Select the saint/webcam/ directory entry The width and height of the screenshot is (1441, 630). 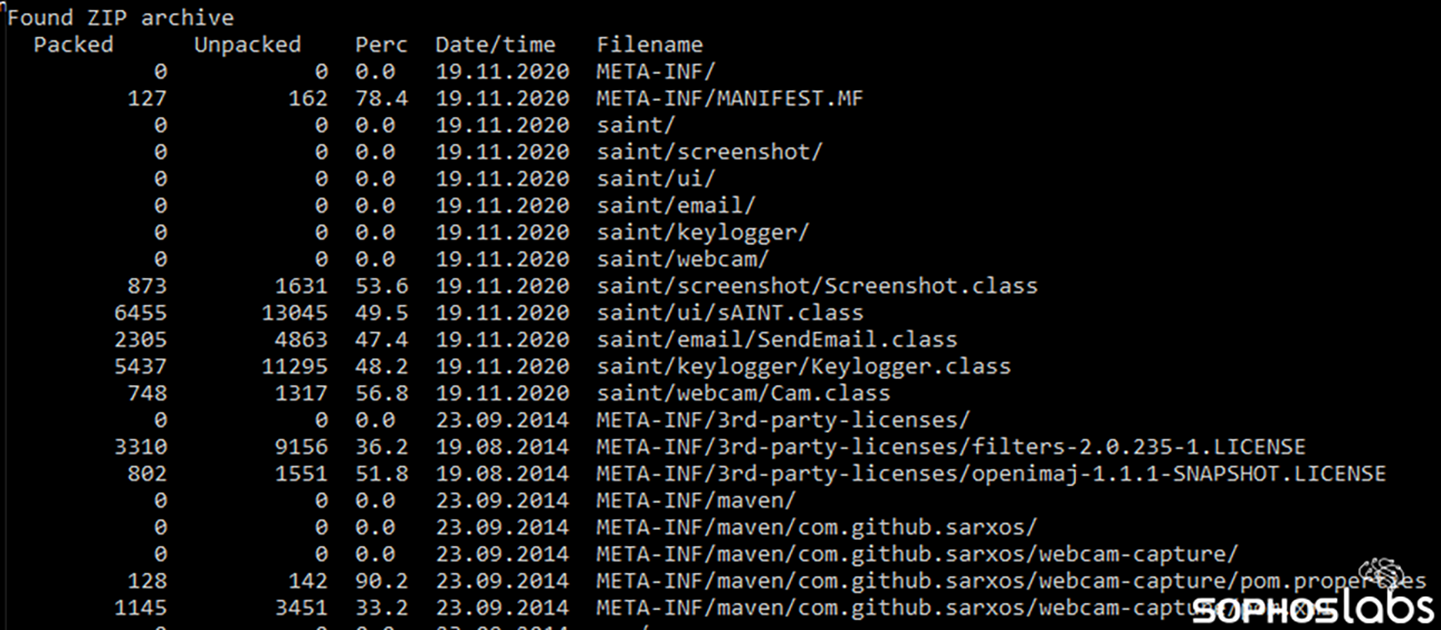tap(682, 260)
